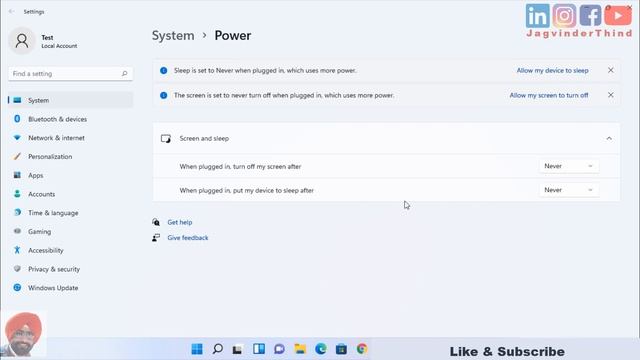The height and width of the screenshot is (360, 640).
Task: Click the Test account name
Action: (47, 37)
